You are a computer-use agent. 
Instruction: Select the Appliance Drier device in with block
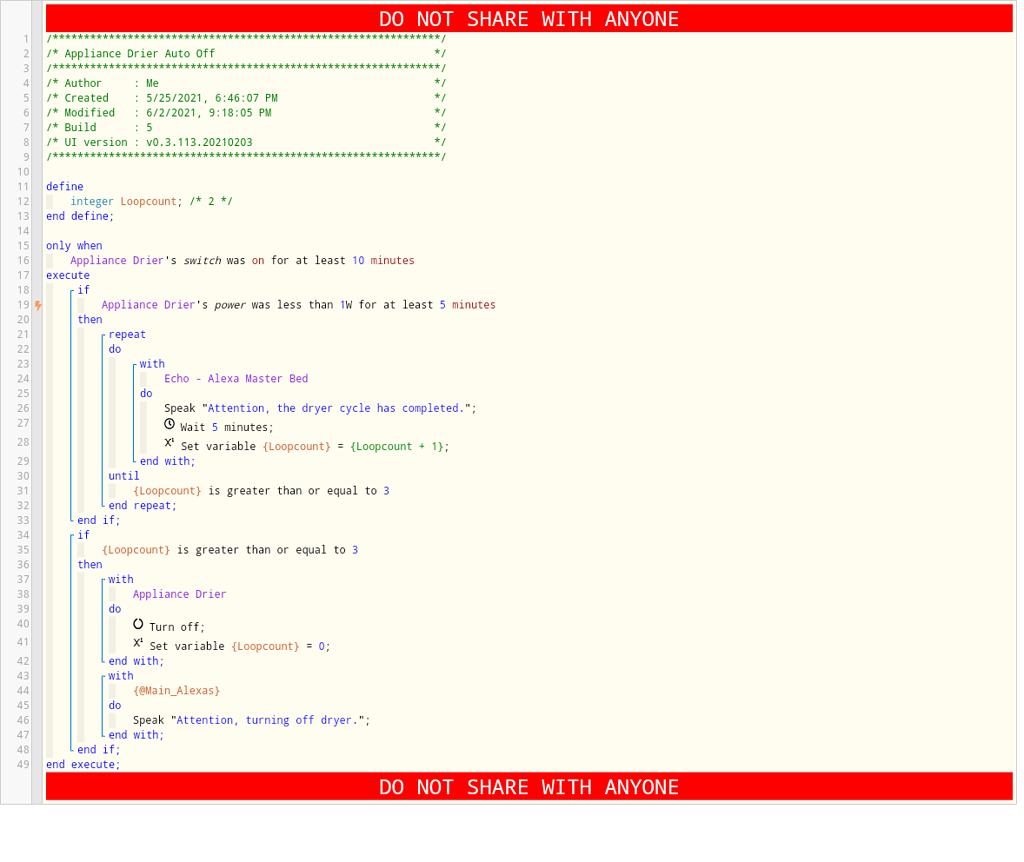(x=179, y=593)
